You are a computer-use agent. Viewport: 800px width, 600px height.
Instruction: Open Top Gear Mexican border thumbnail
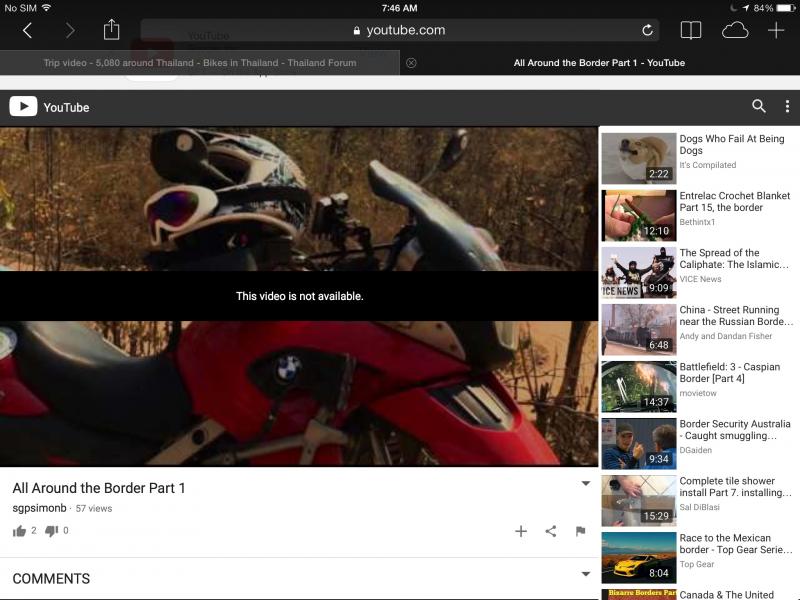[639, 558]
